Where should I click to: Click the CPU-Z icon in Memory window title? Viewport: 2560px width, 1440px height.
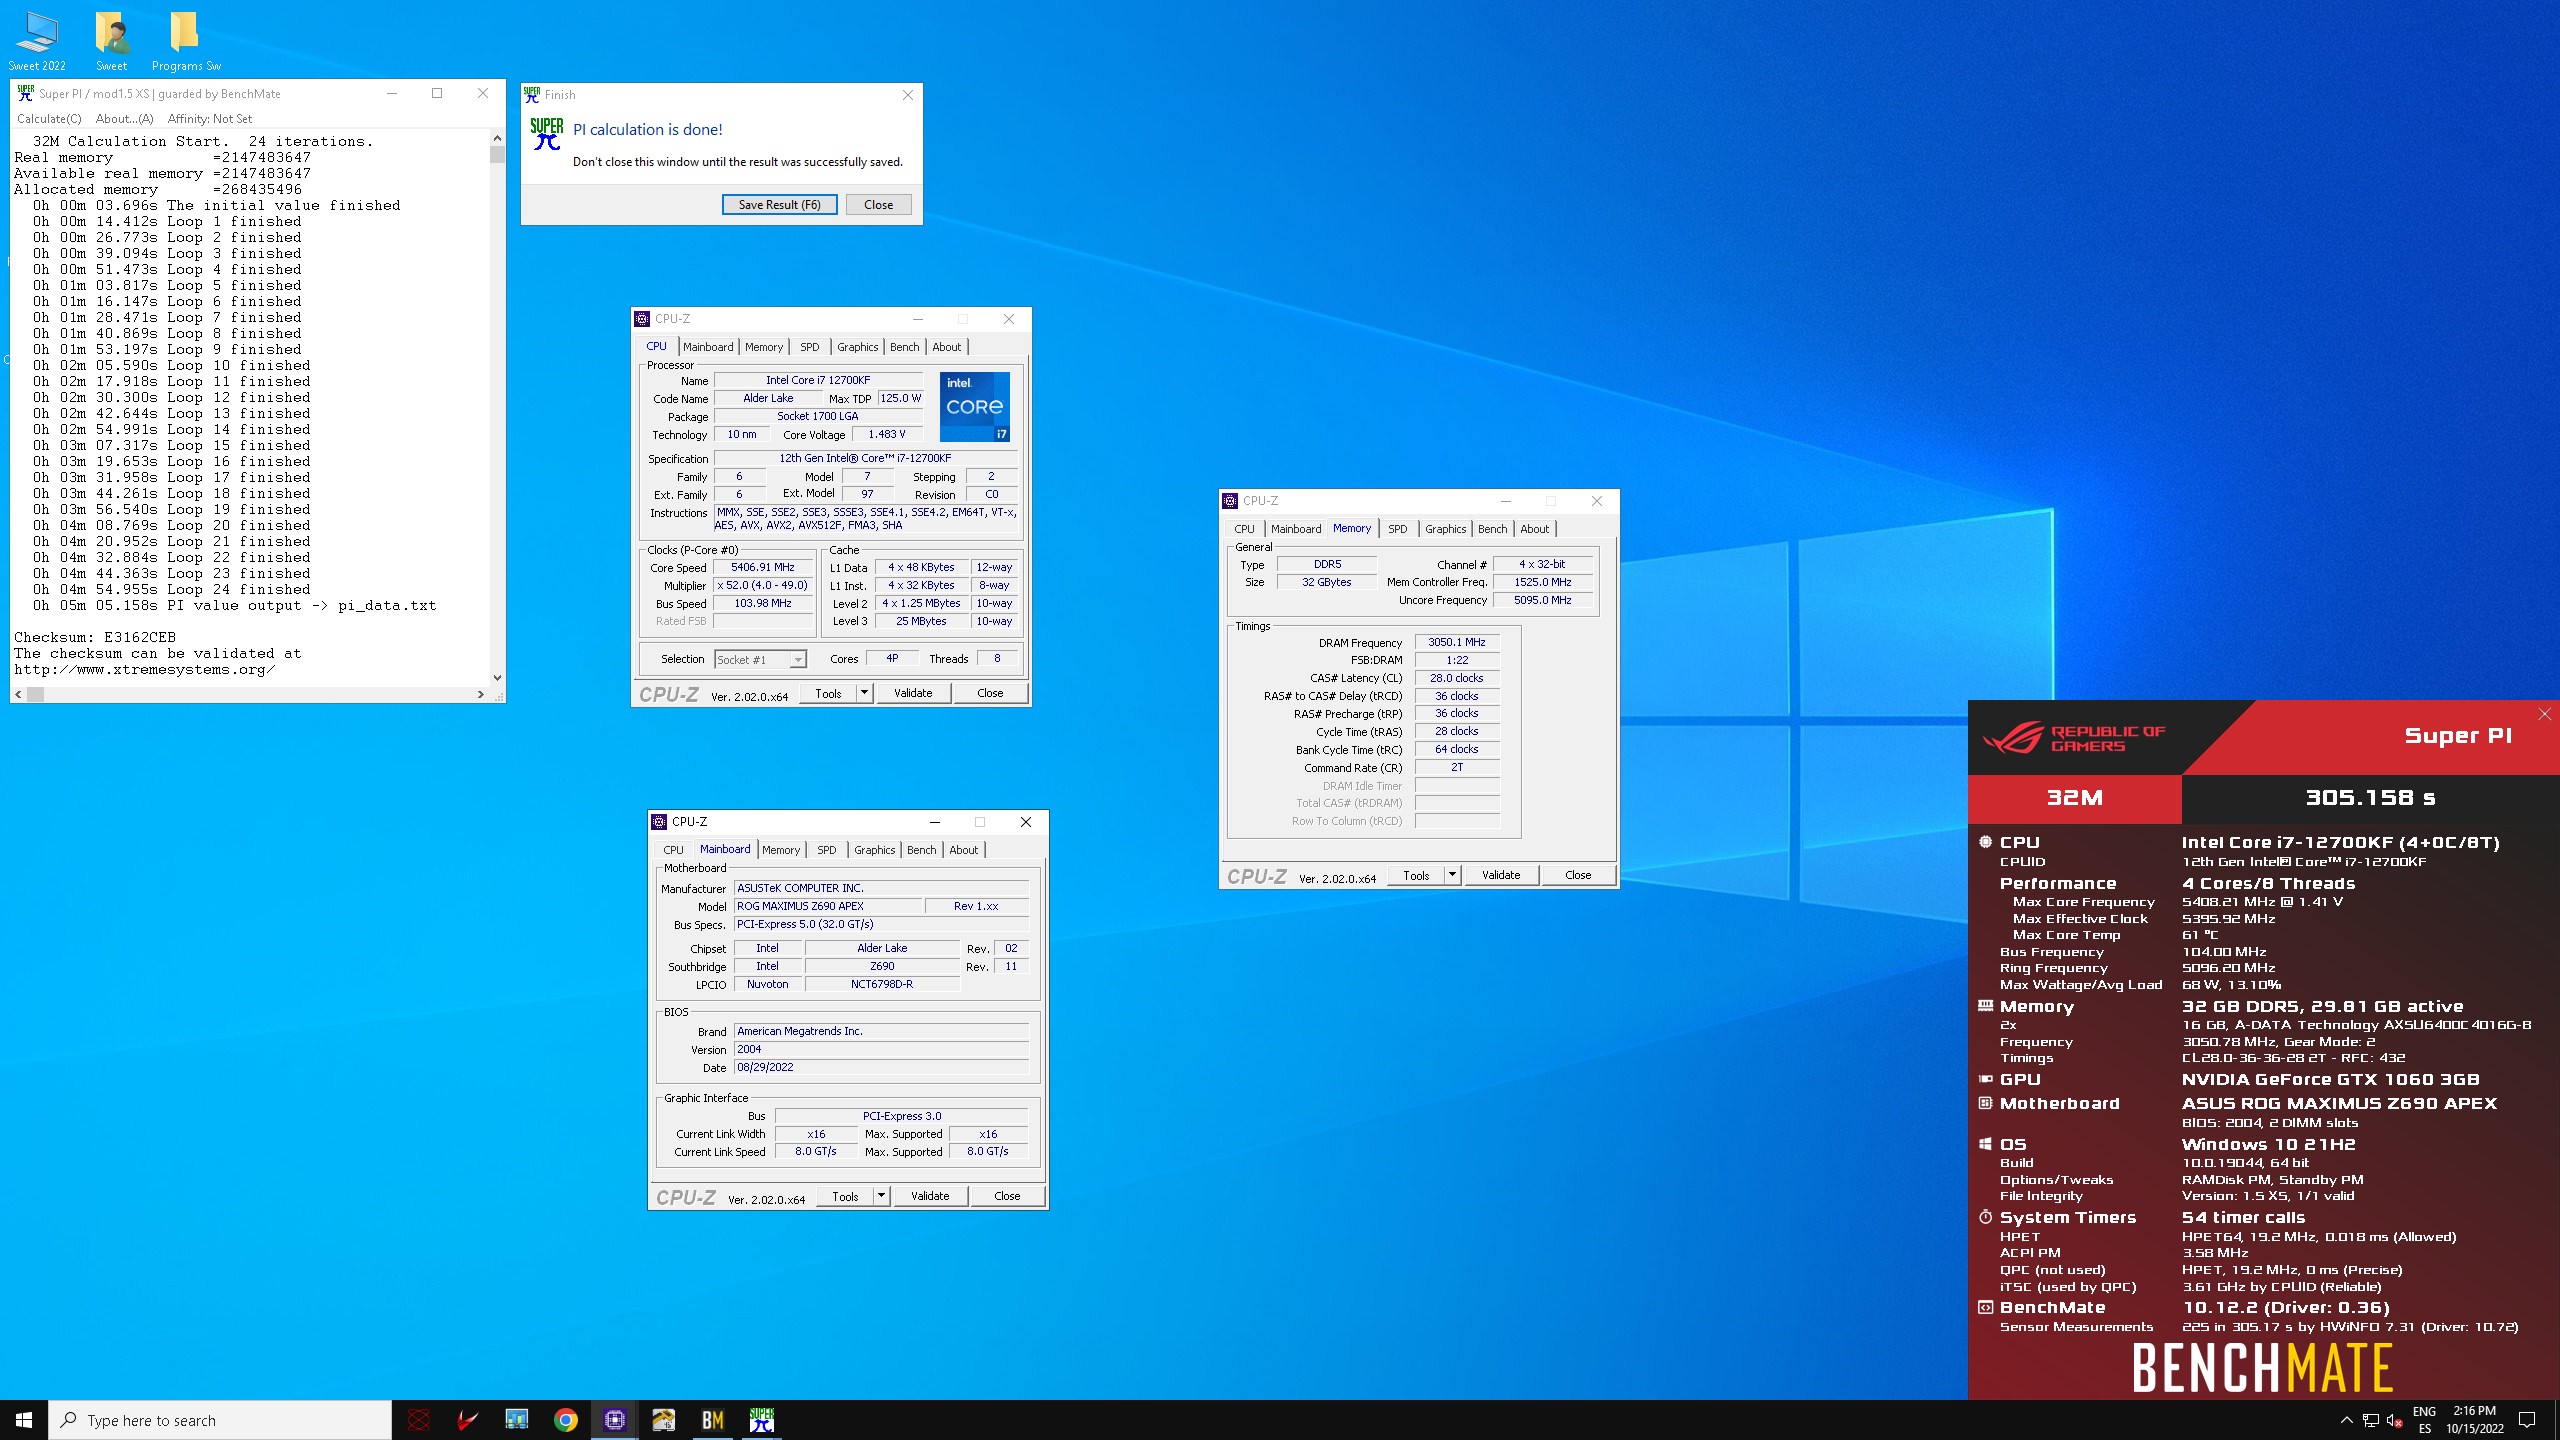1231,501
